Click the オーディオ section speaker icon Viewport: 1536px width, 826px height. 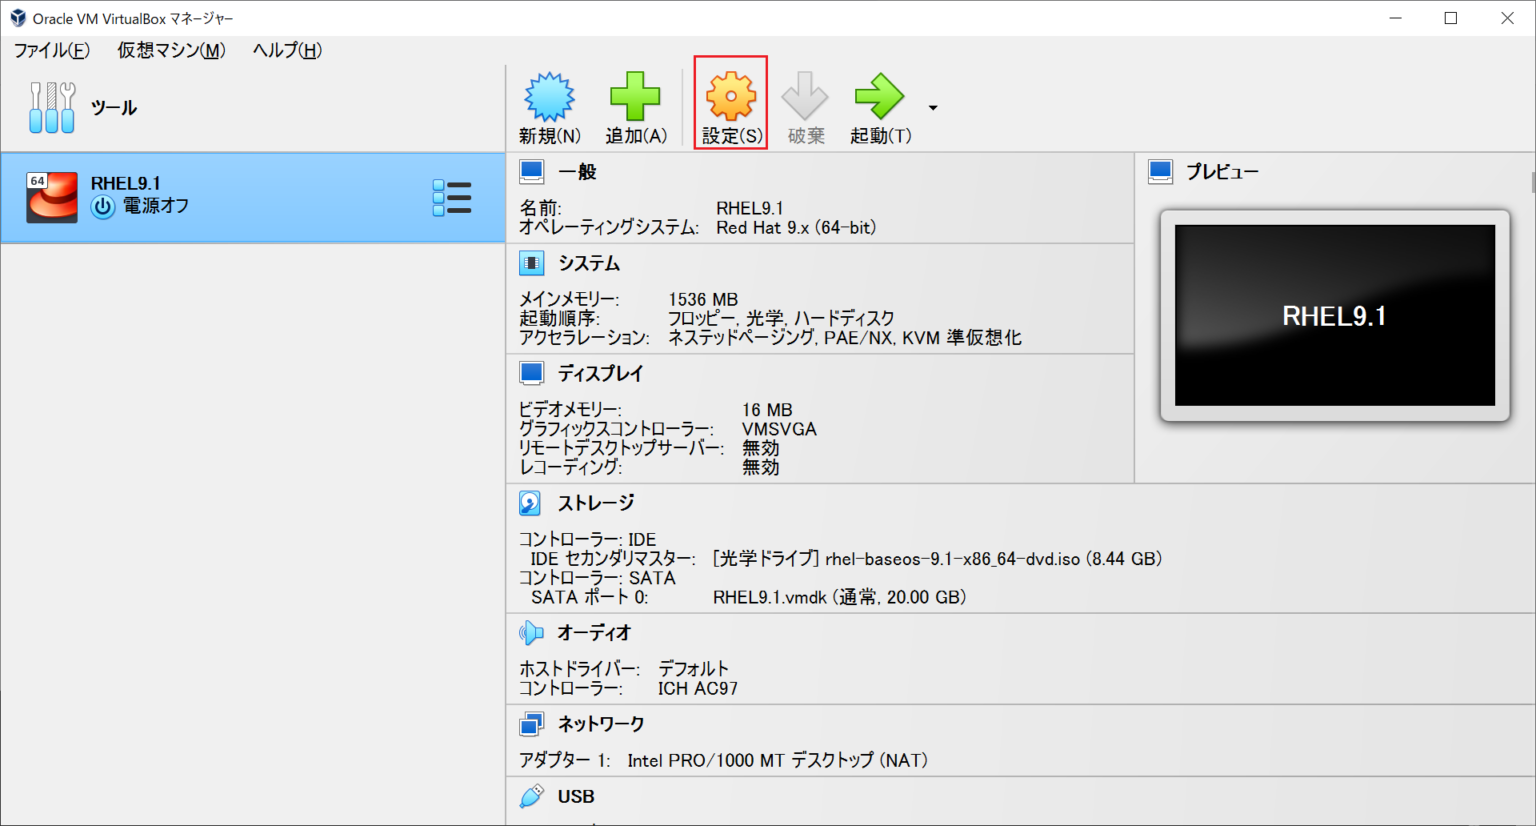(x=531, y=631)
